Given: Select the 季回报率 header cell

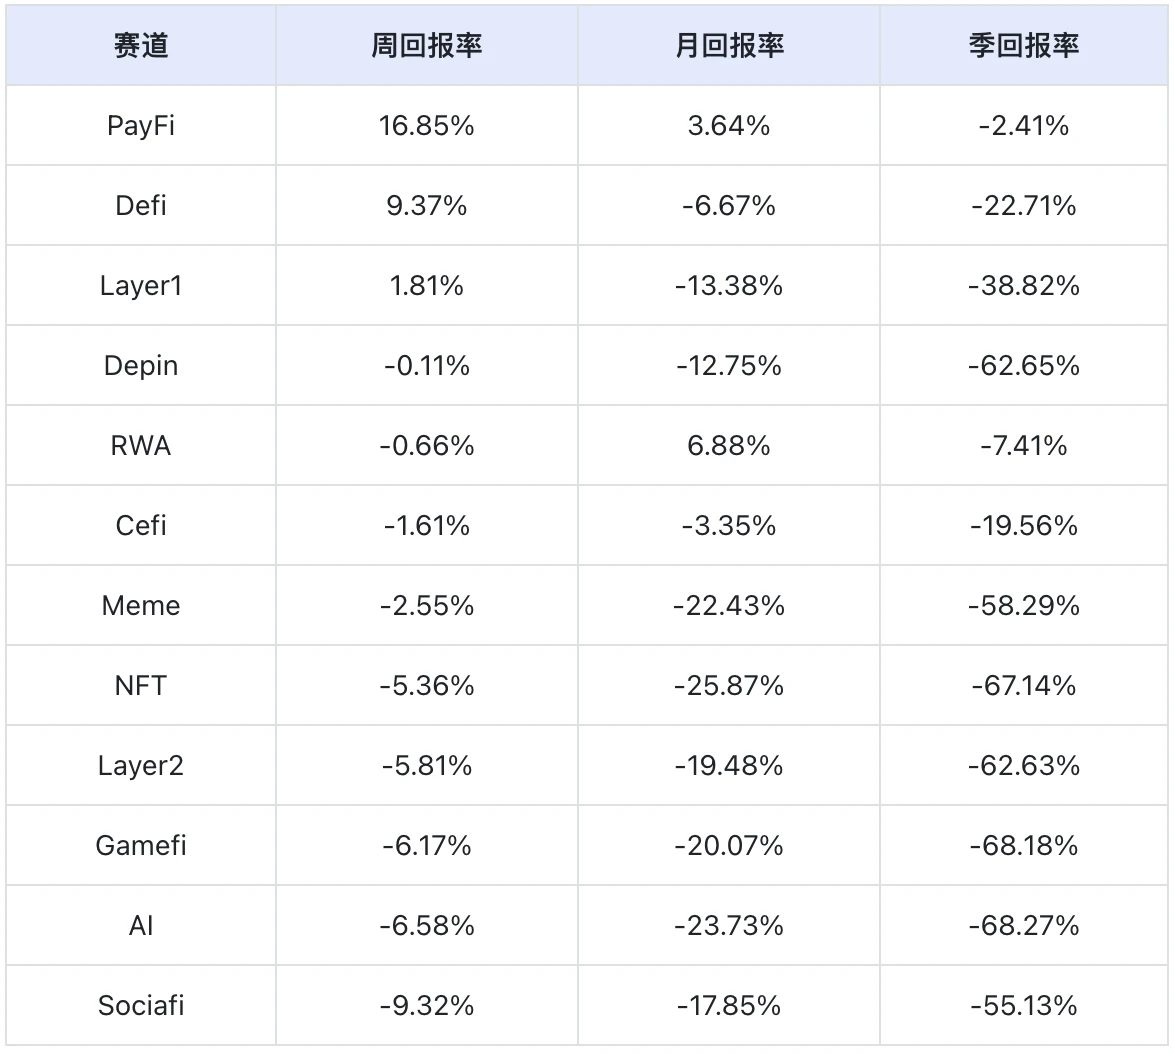Looking at the screenshot, I should tap(1024, 45).
